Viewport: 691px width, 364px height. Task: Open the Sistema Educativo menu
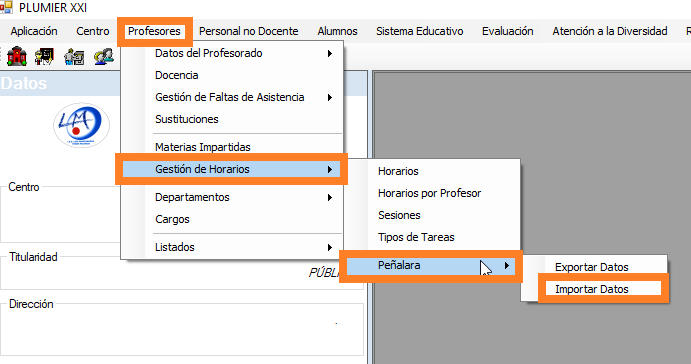pos(420,31)
